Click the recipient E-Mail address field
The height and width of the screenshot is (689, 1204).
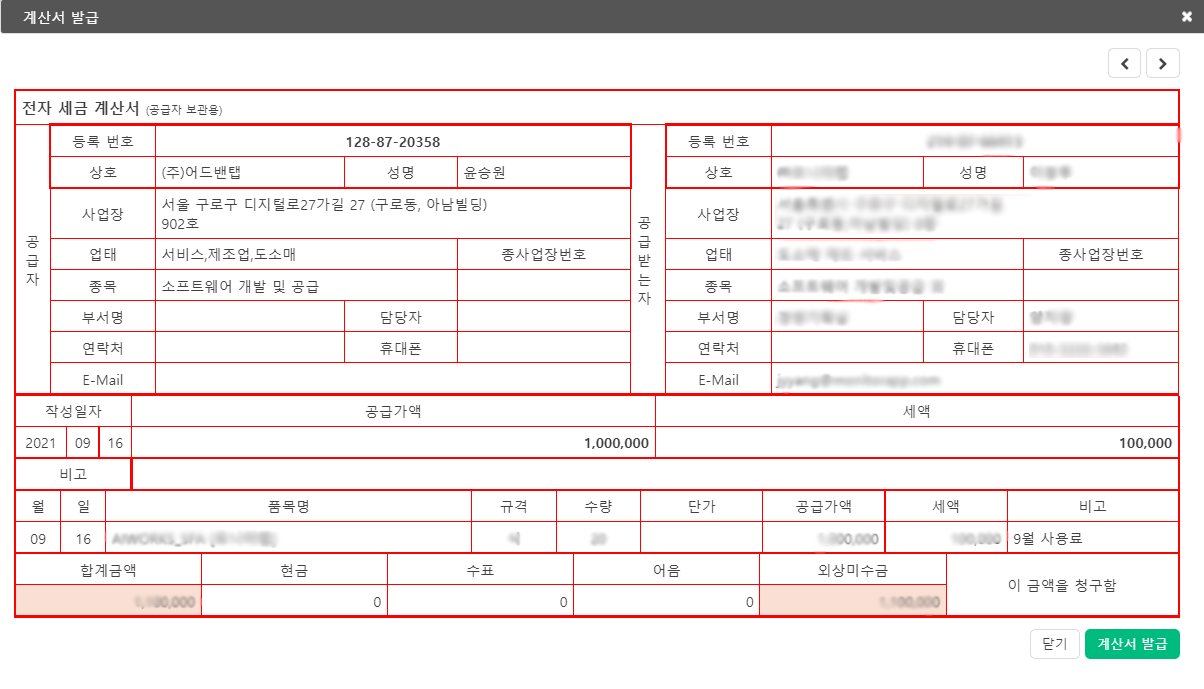974,380
